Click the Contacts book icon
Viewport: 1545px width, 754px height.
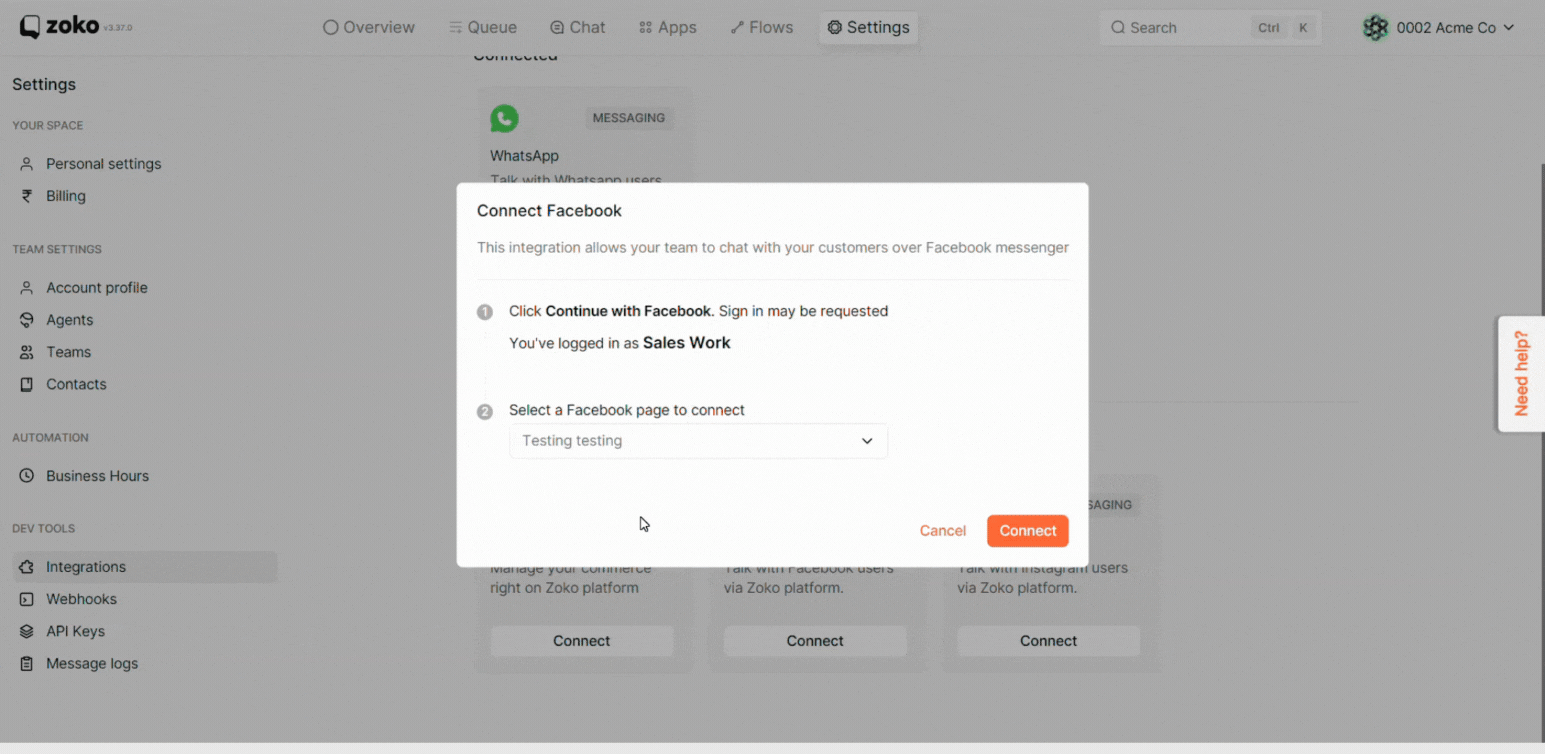tap(27, 384)
